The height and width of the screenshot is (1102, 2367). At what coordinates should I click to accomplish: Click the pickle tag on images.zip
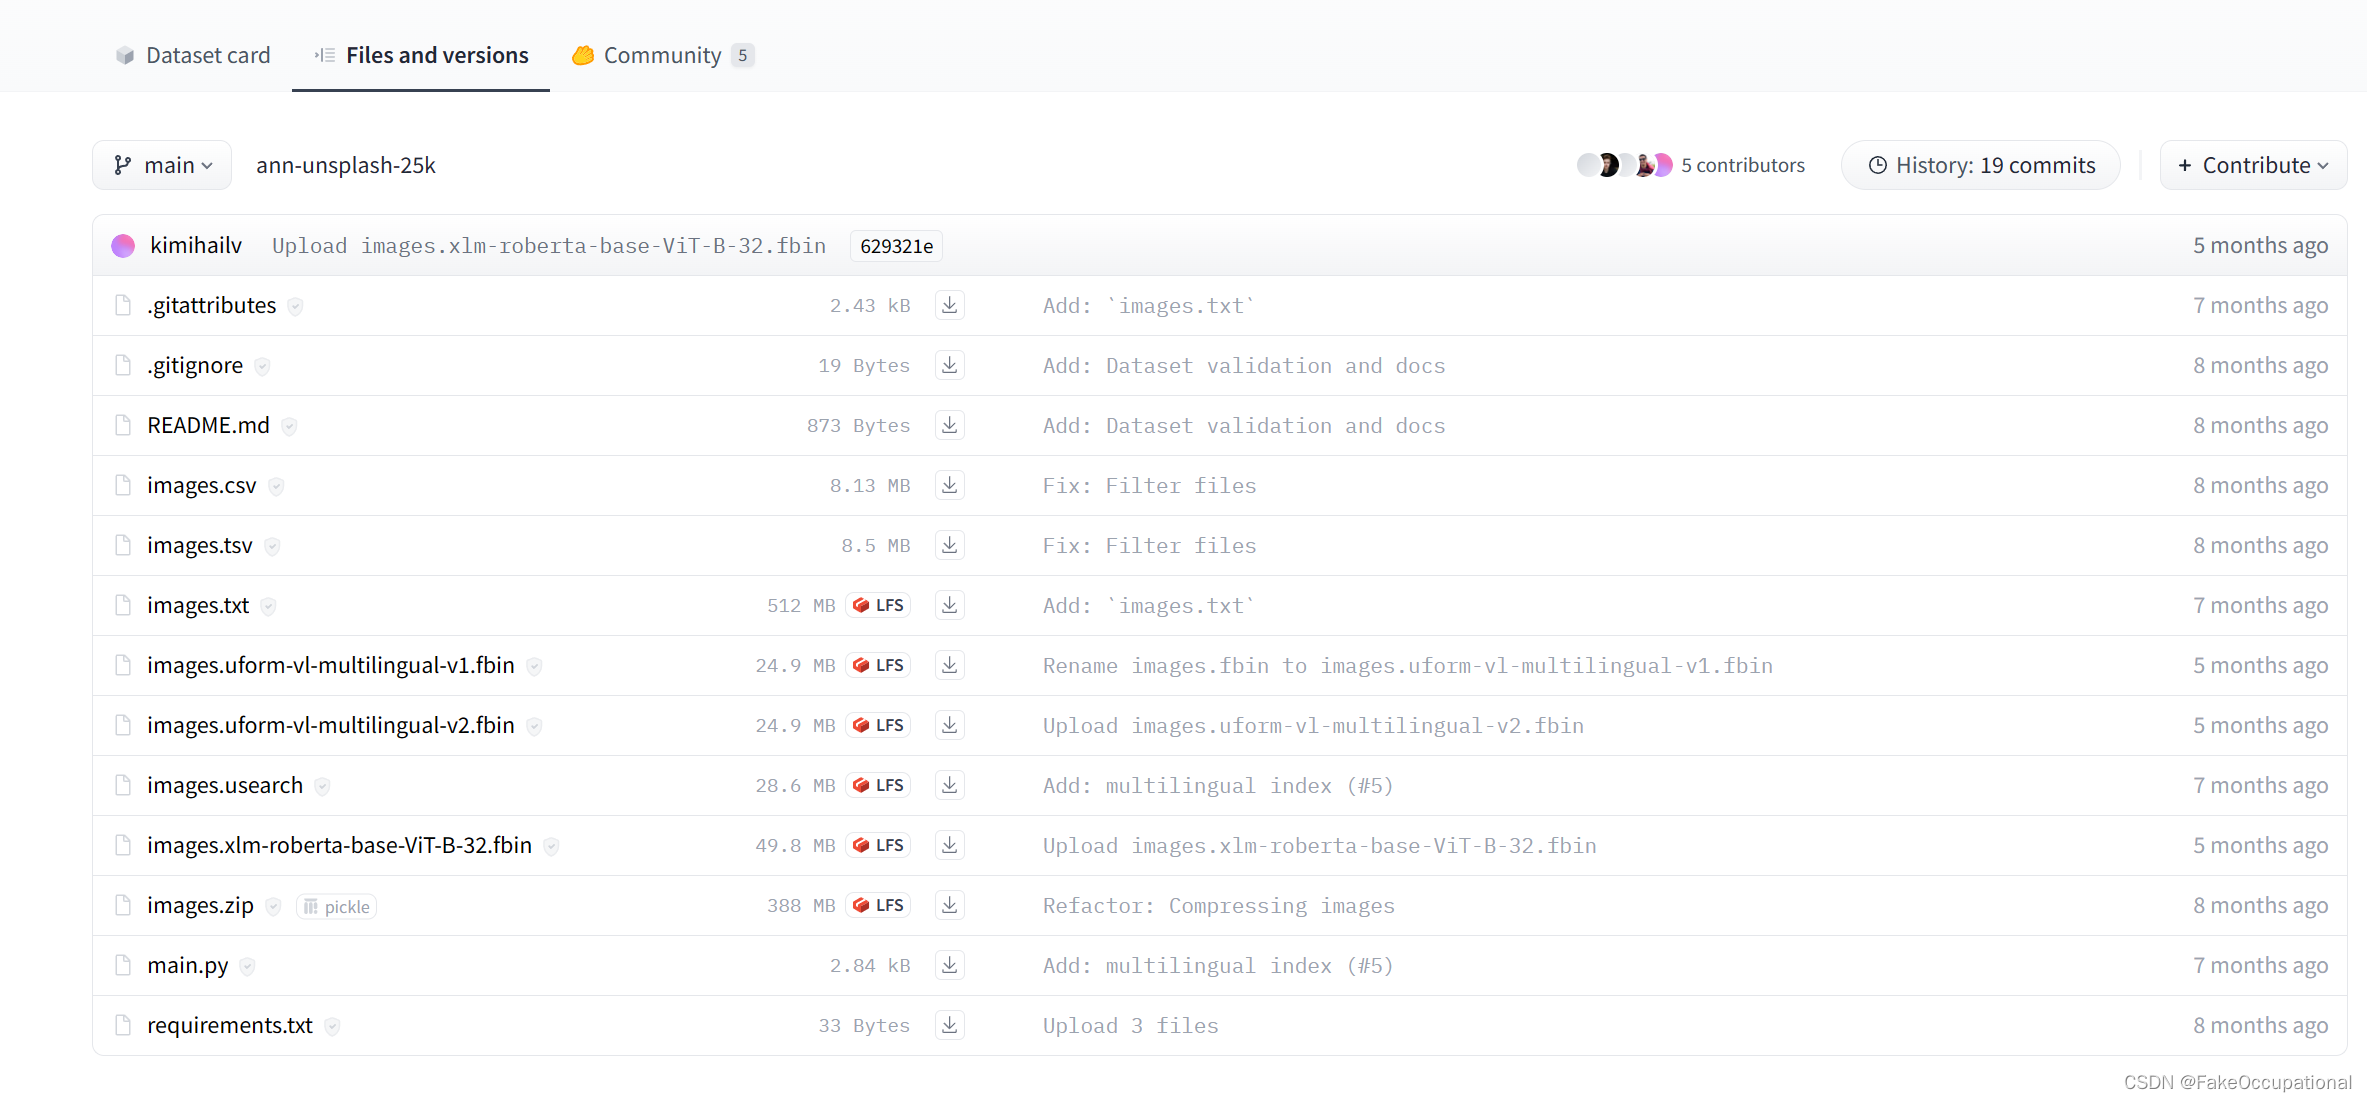[x=337, y=907]
